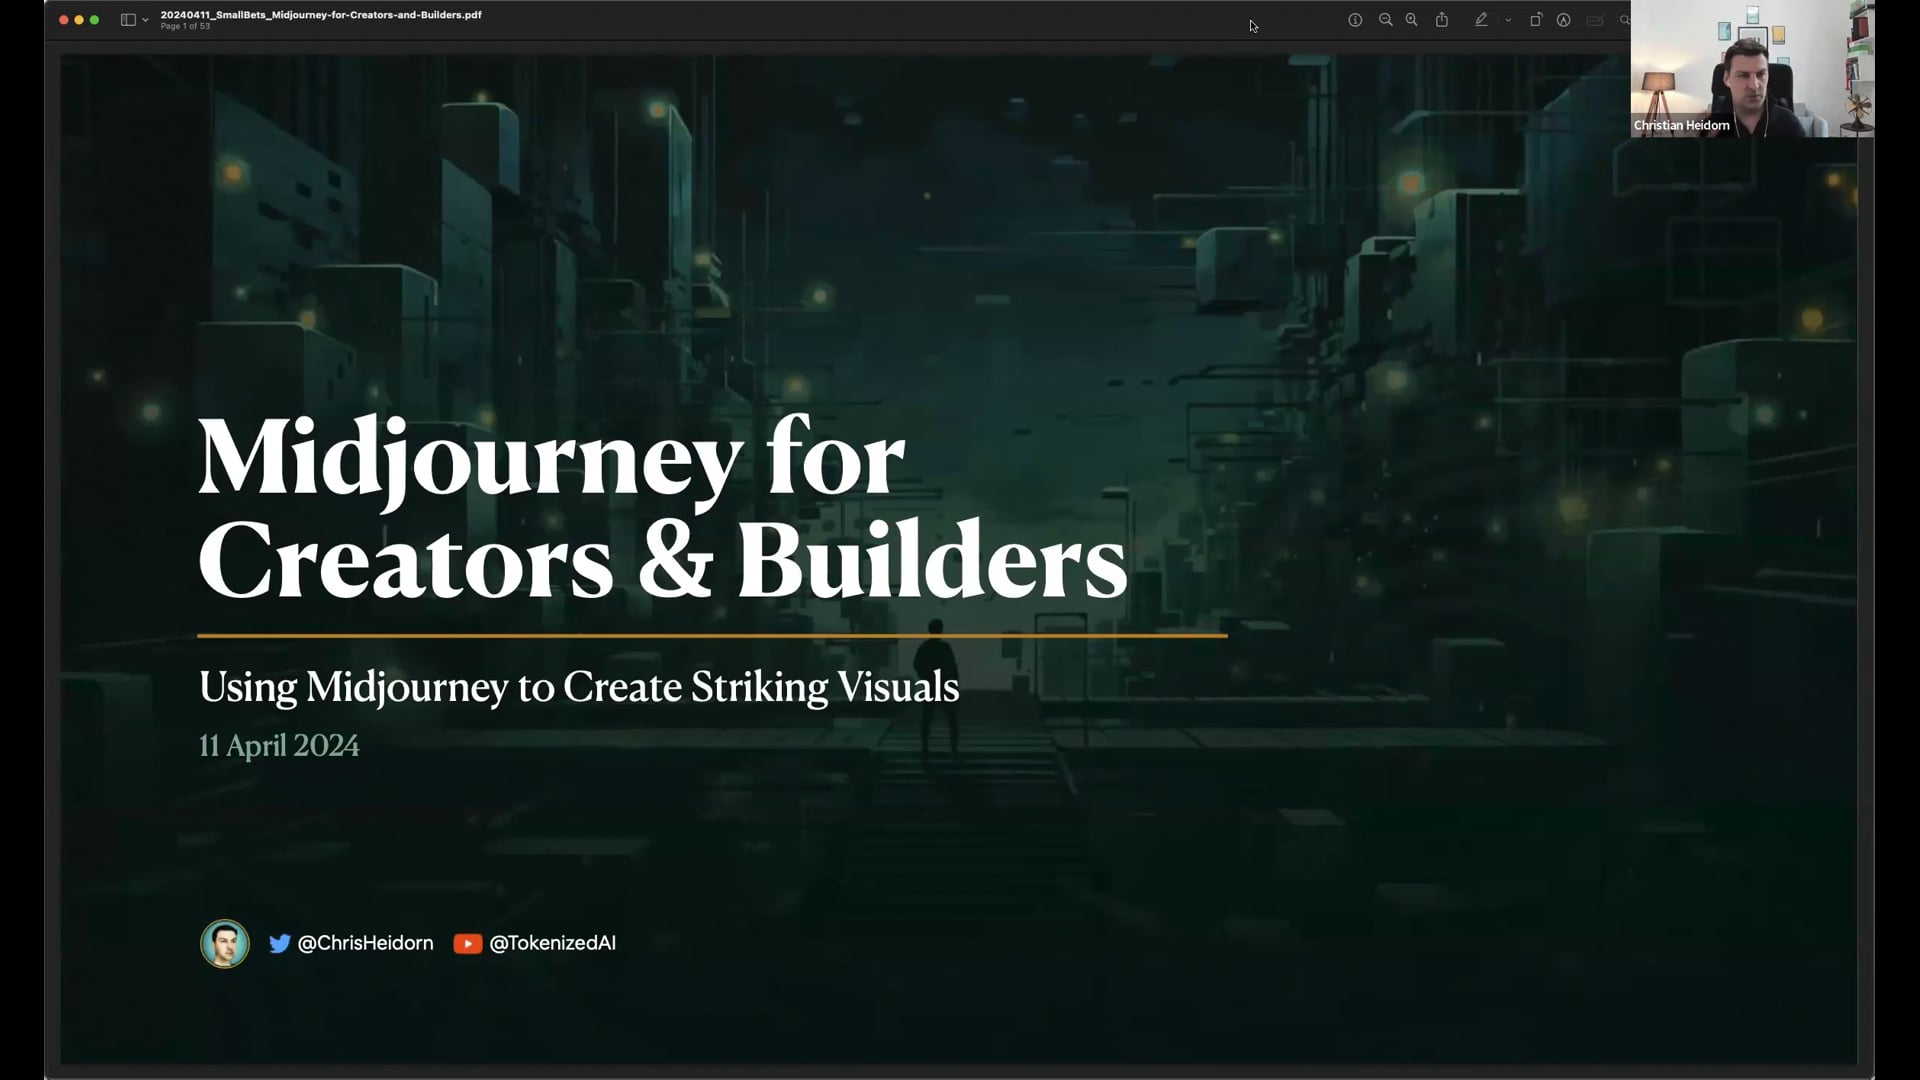Select the form fill tool in the toolbar

[1594, 20]
